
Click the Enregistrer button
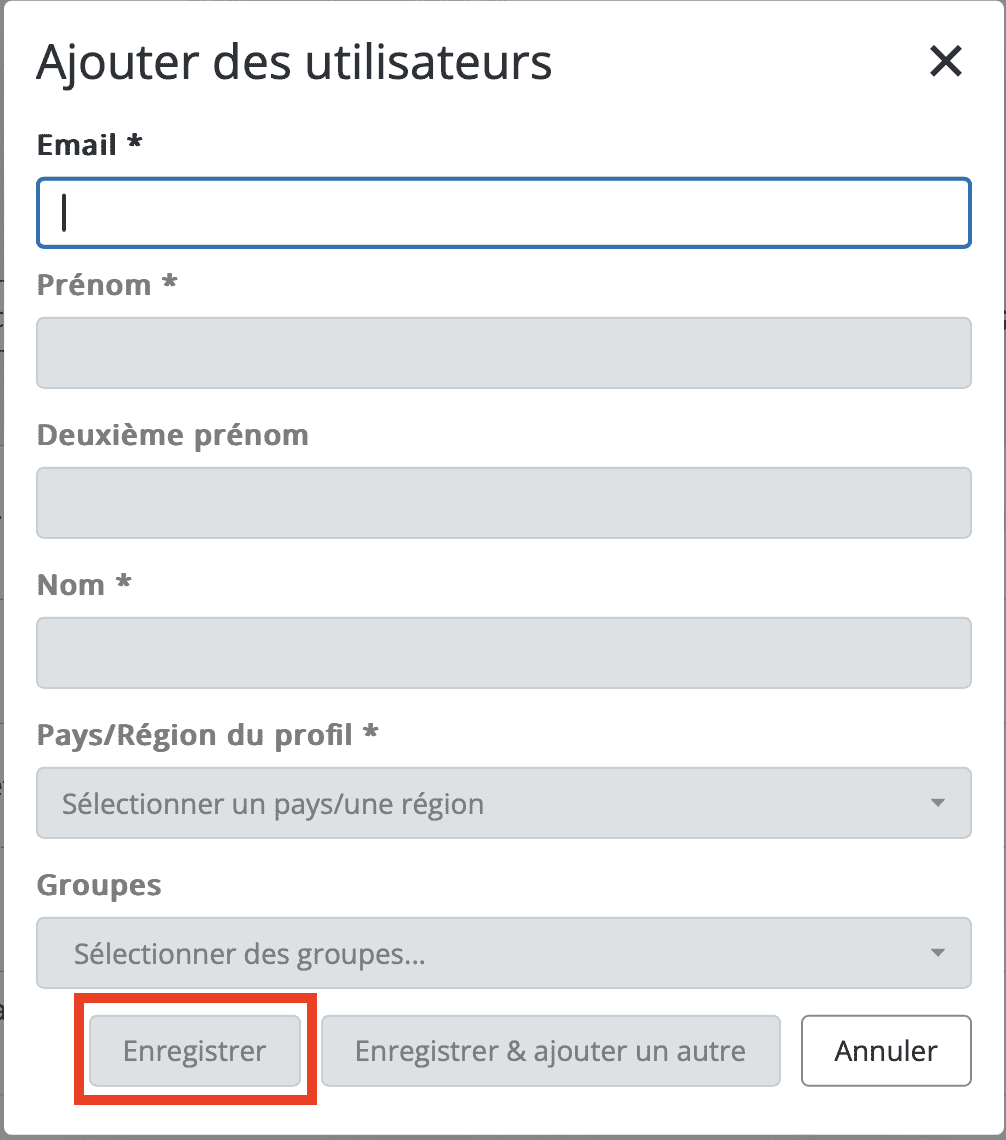(x=195, y=1051)
